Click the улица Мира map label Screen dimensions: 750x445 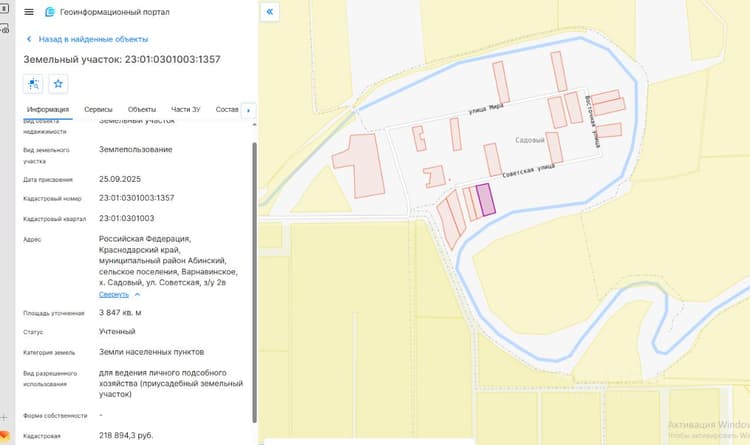(486, 110)
